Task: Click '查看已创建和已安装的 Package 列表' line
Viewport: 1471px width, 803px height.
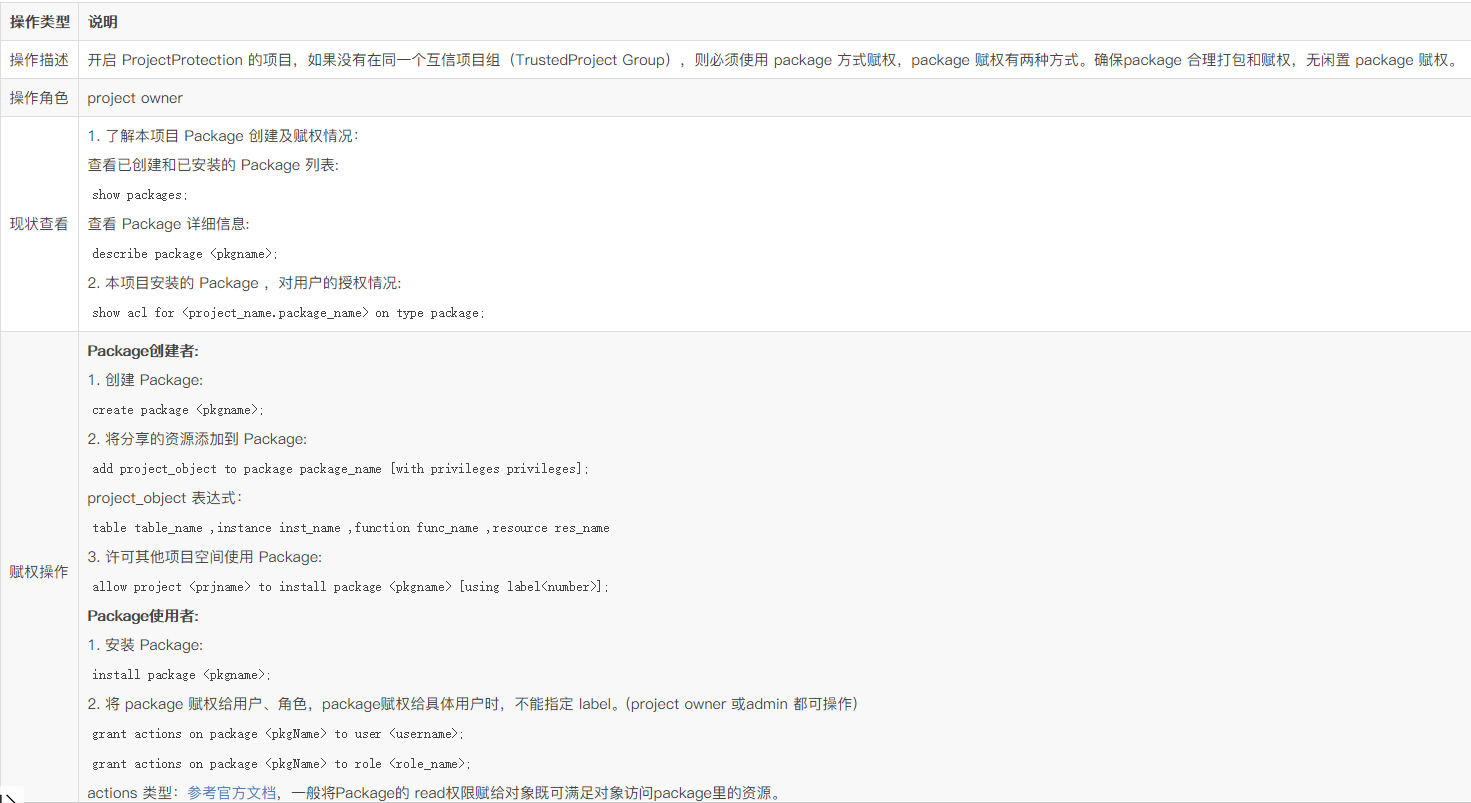Action: (x=213, y=165)
